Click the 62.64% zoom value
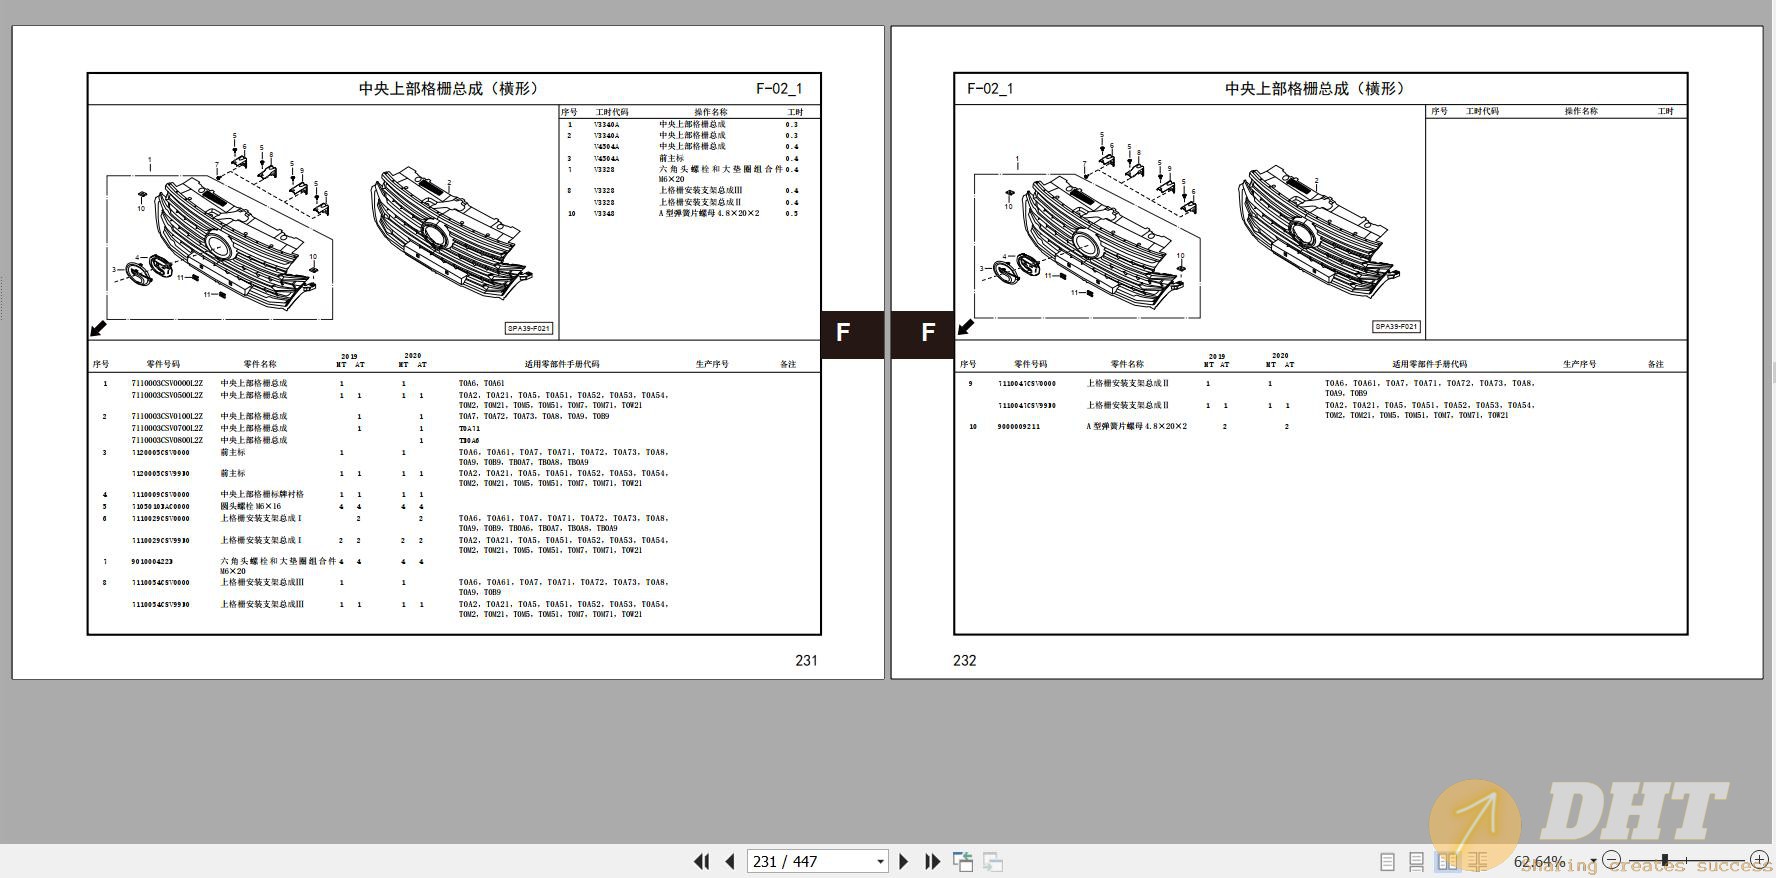 pos(1540,861)
